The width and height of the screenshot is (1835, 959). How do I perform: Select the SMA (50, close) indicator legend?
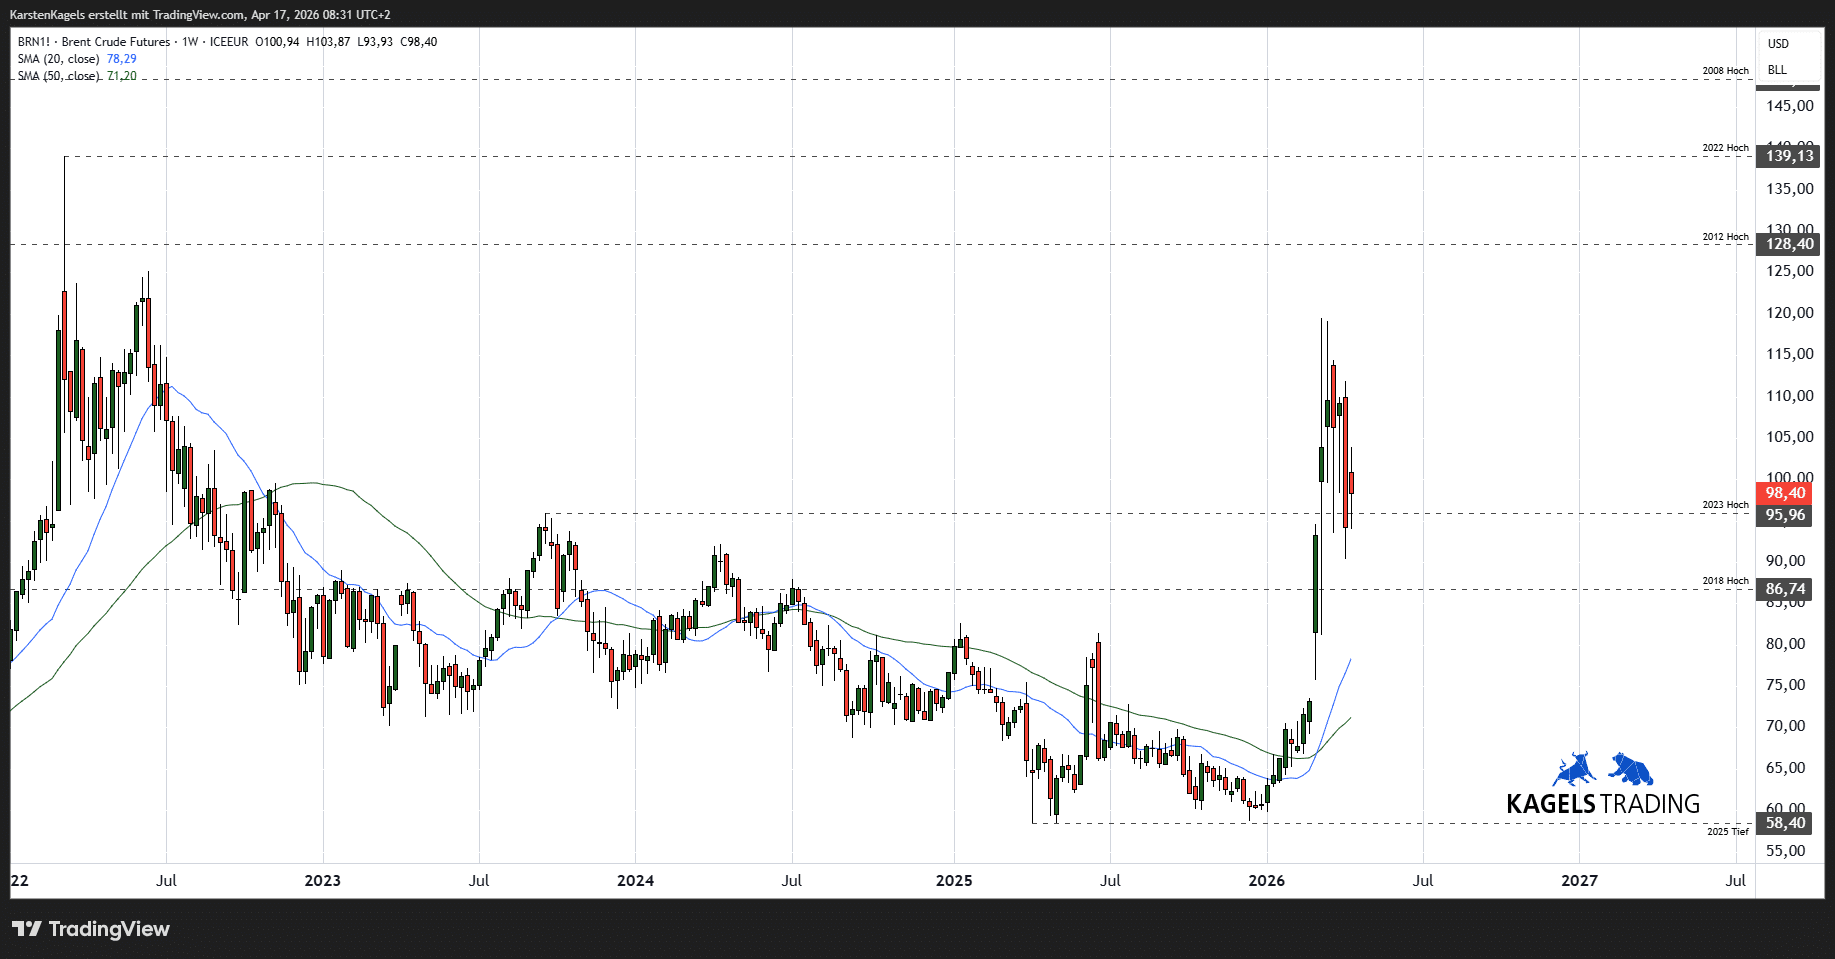point(59,76)
